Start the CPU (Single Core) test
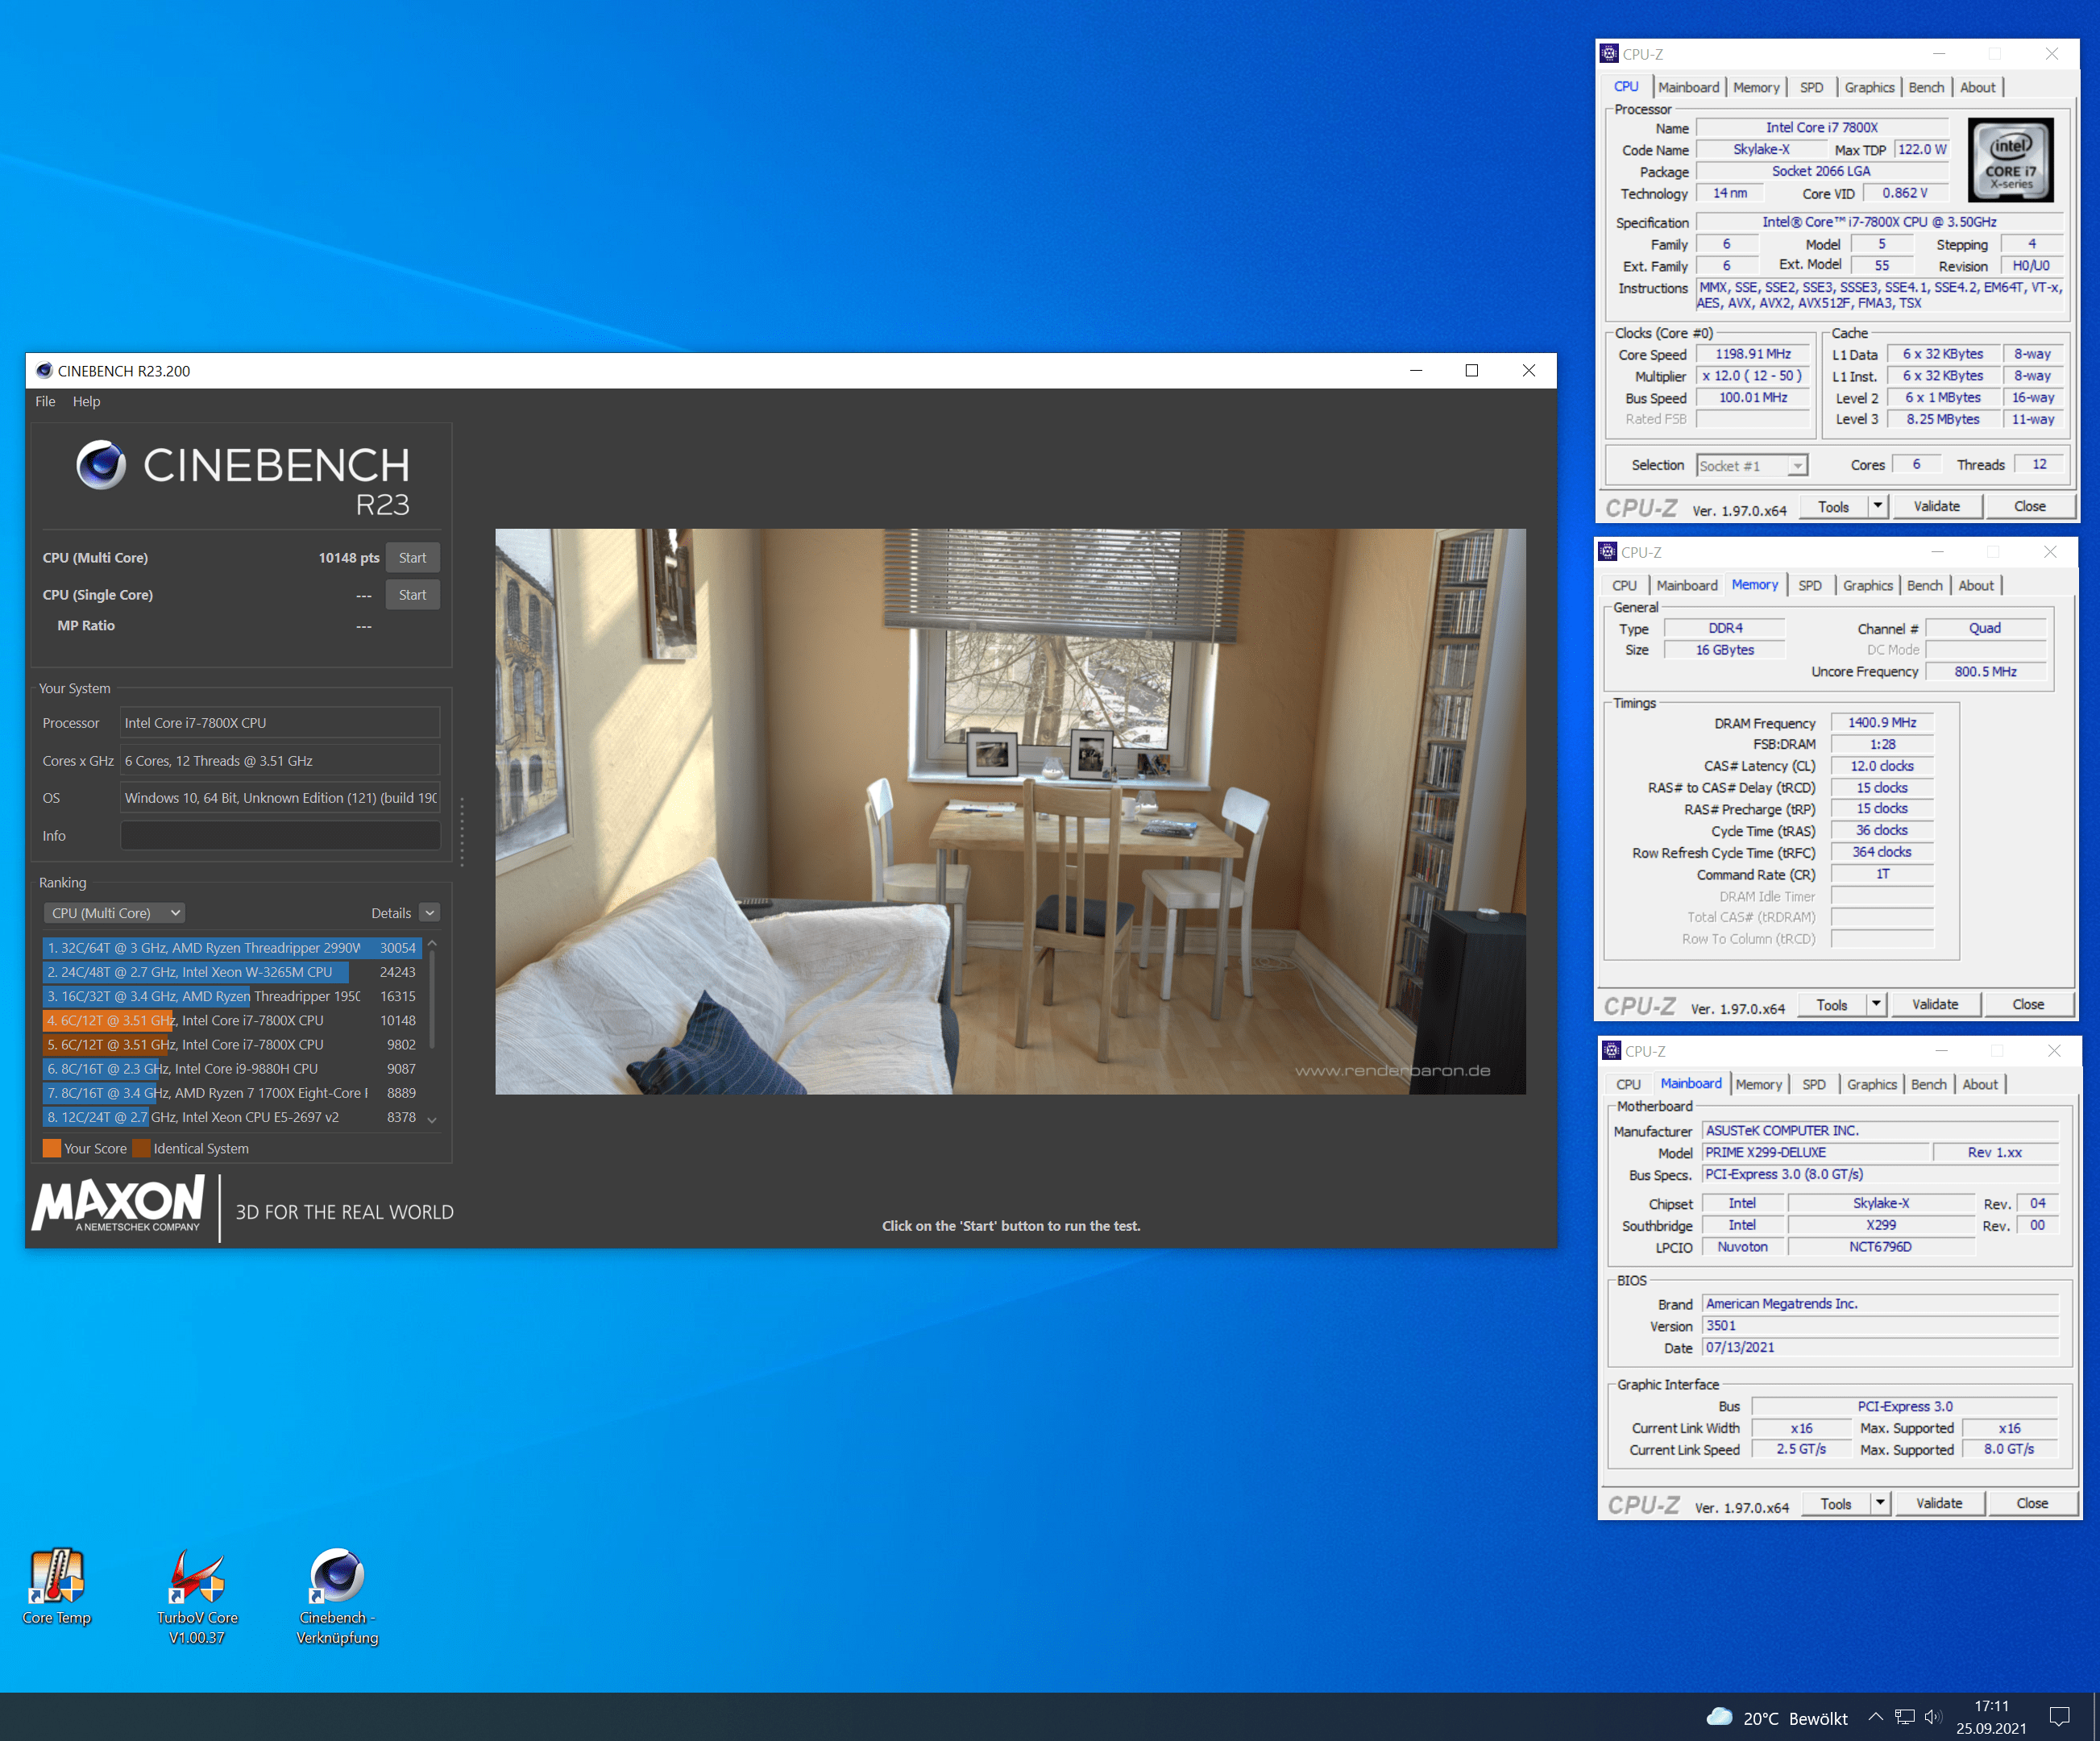Image resolution: width=2100 pixels, height=1741 pixels. (412, 595)
